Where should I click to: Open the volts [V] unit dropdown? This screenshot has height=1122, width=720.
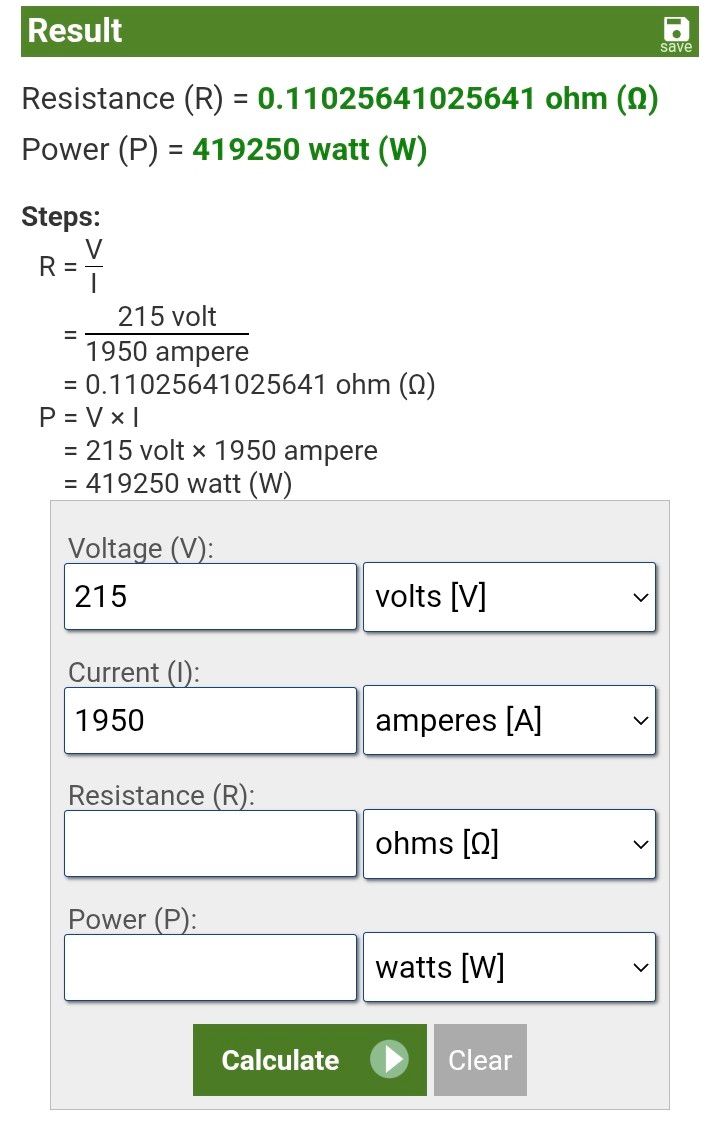tap(509, 597)
